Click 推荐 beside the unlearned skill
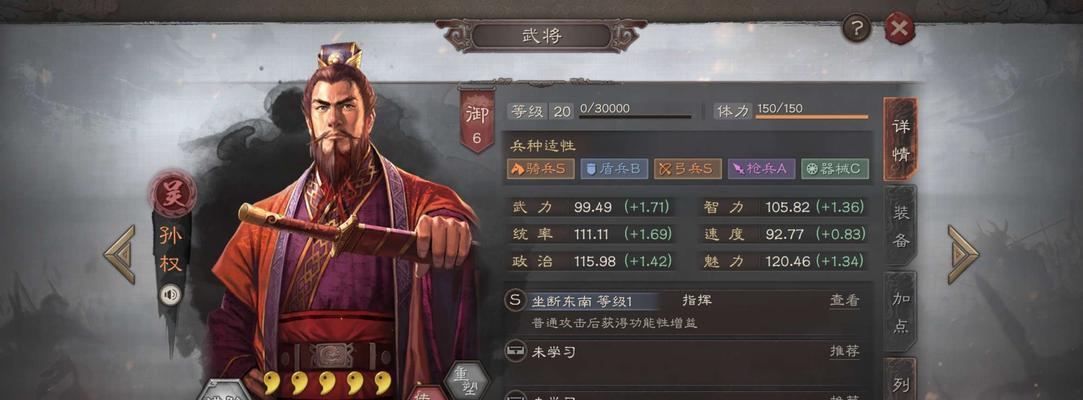The image size is (1083, 400). click(845, 351)
